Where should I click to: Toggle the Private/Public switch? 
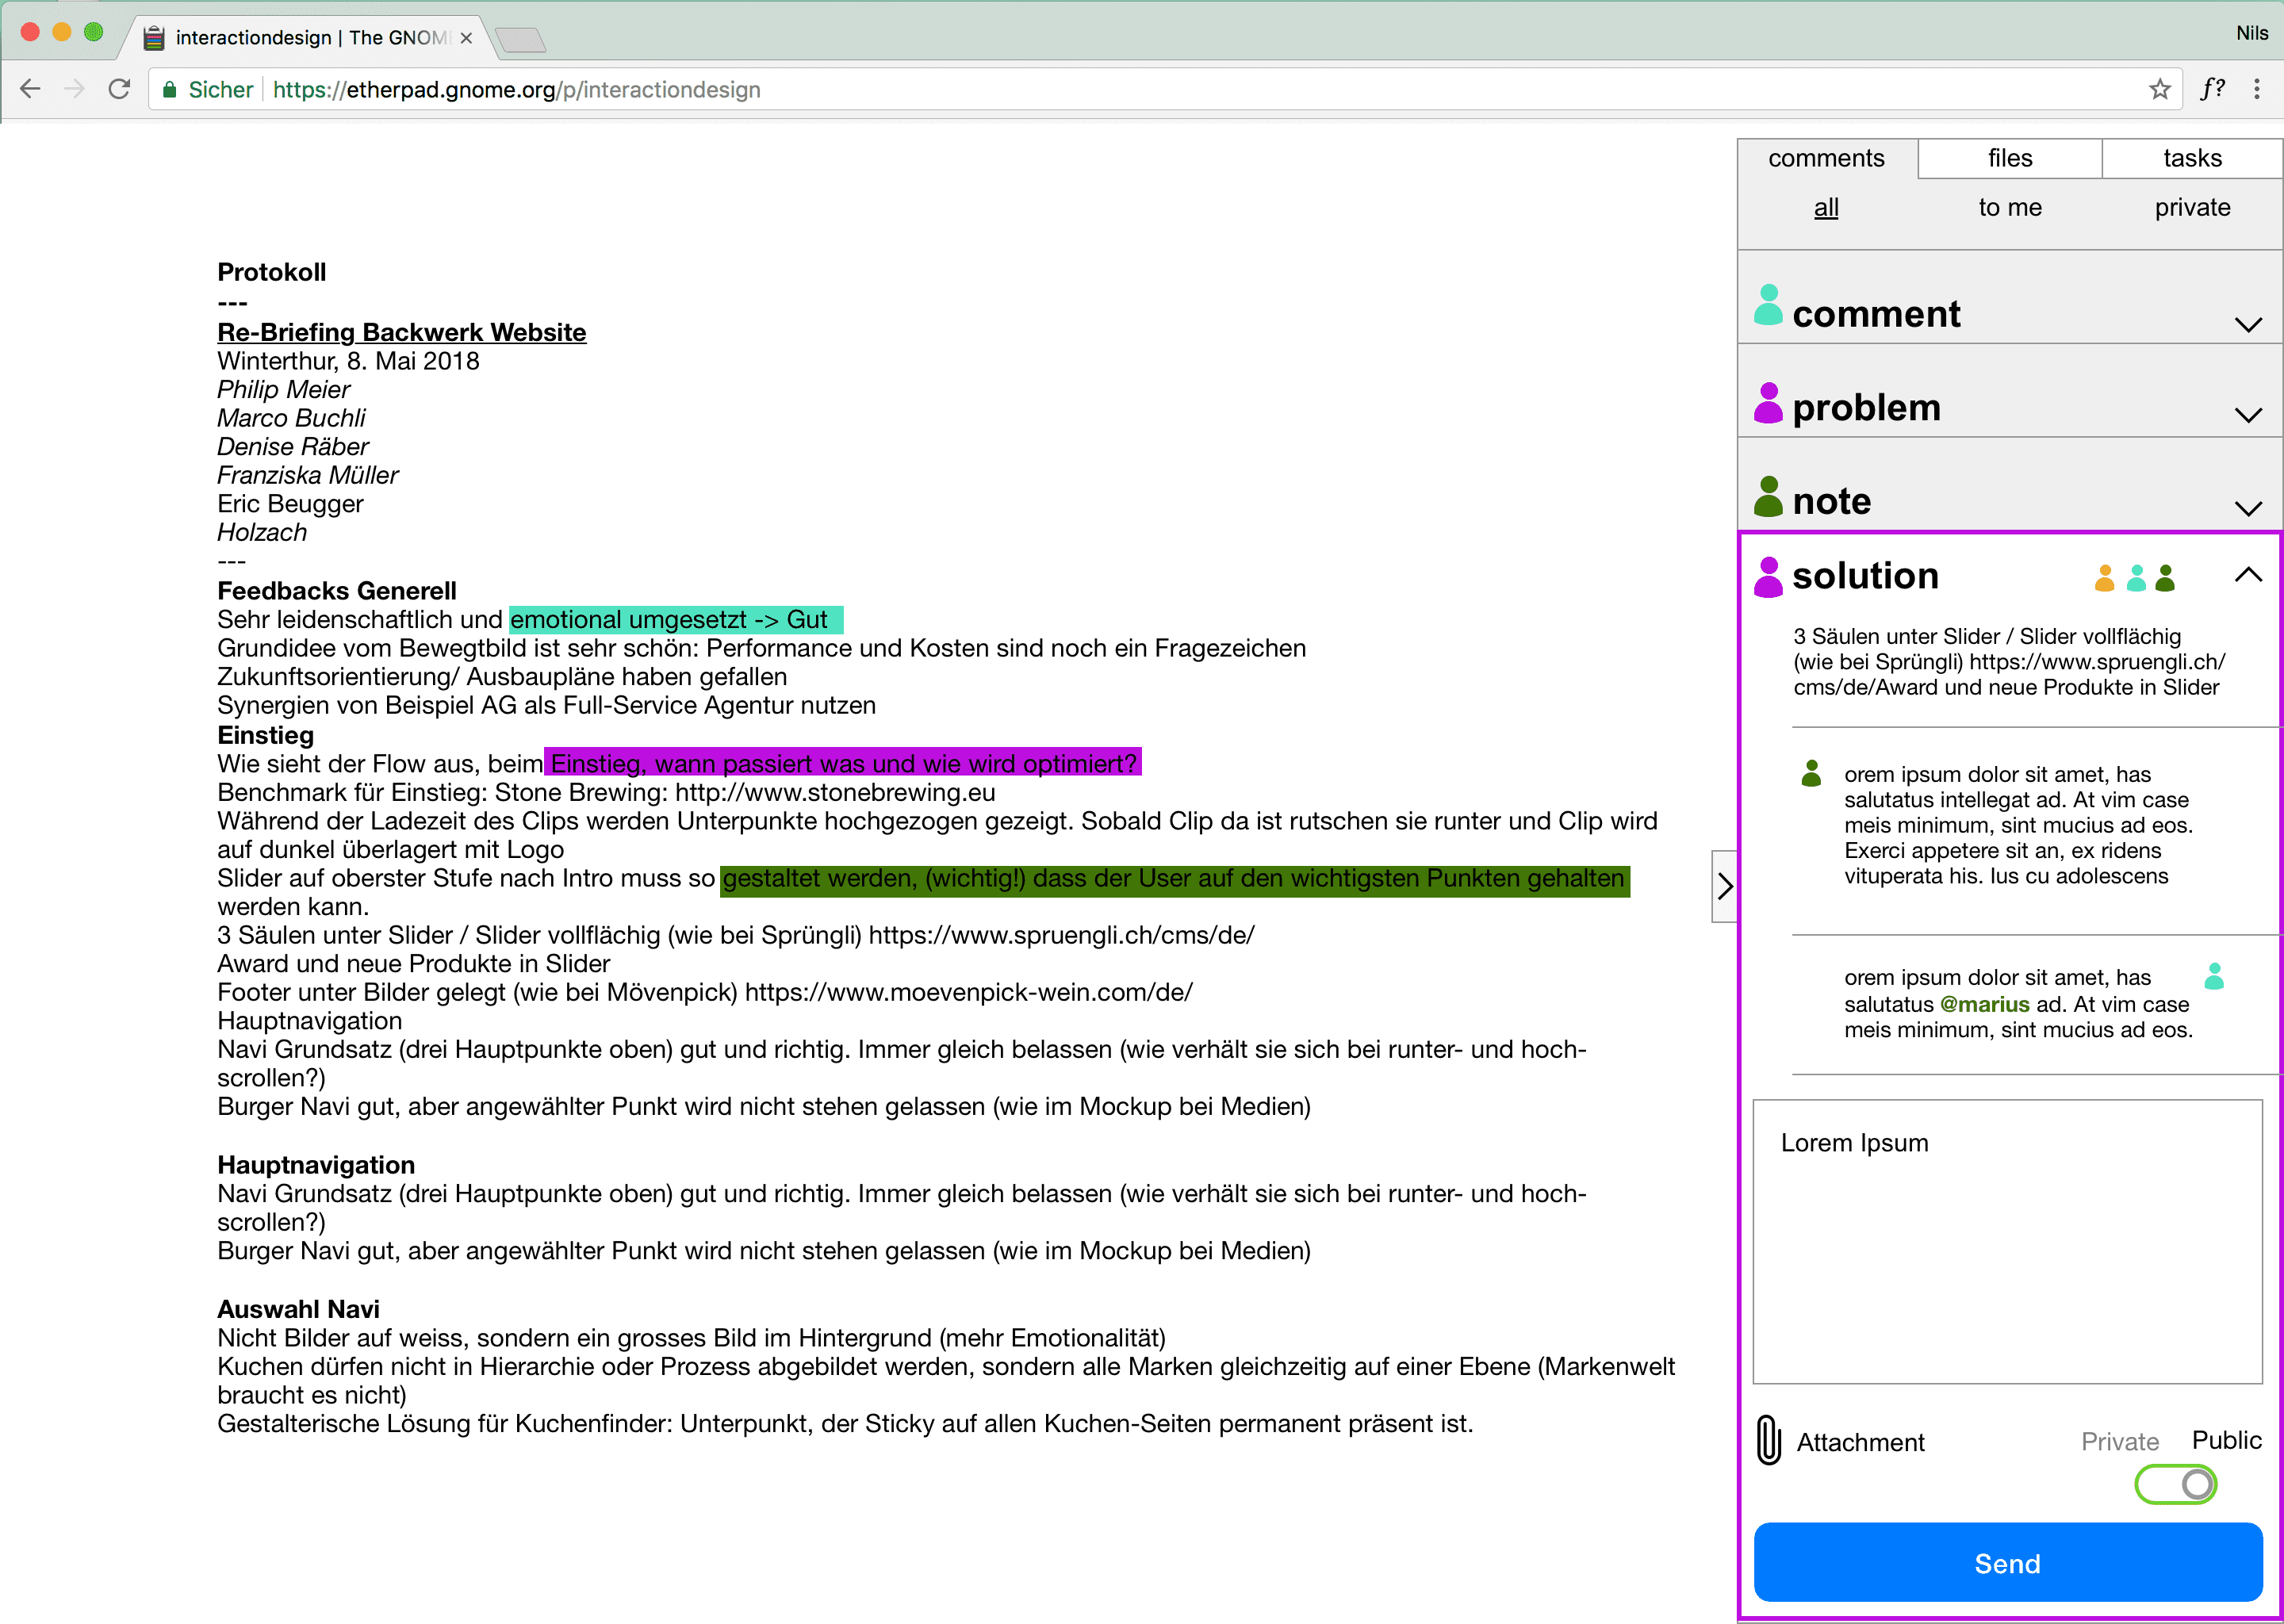tap(2175, 1484)
